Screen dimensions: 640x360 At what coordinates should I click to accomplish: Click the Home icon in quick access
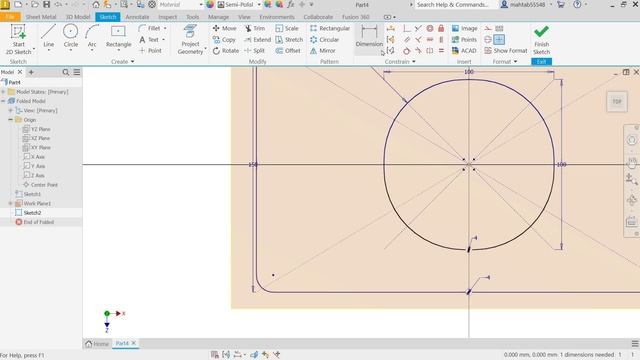point(96,4)
